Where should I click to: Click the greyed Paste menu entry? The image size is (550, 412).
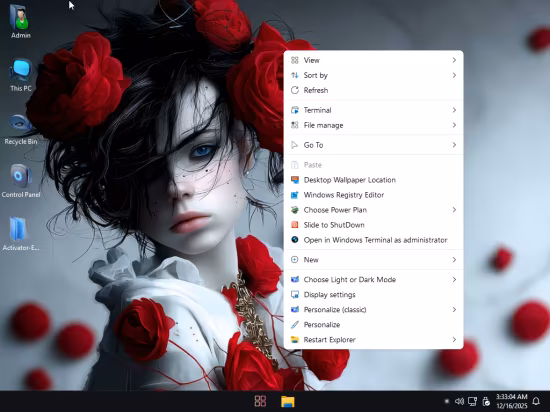(x=373, y=165)
